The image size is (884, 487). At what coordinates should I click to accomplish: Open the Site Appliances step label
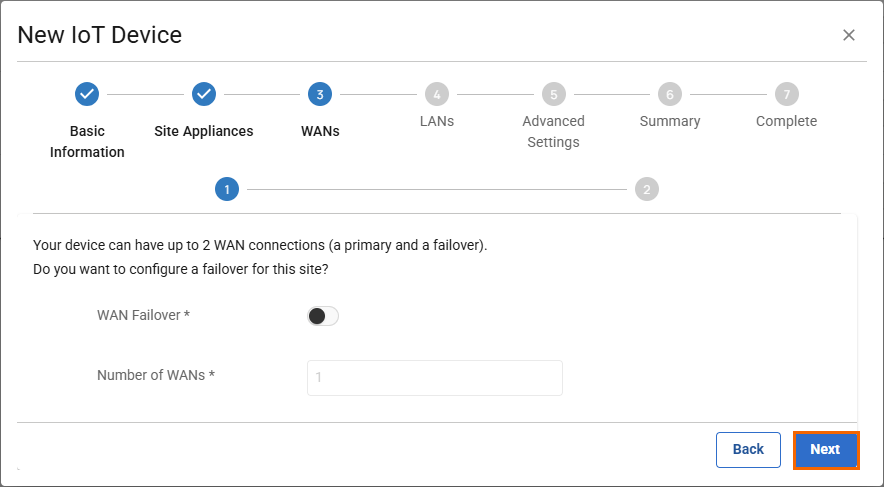pos(204,131)
